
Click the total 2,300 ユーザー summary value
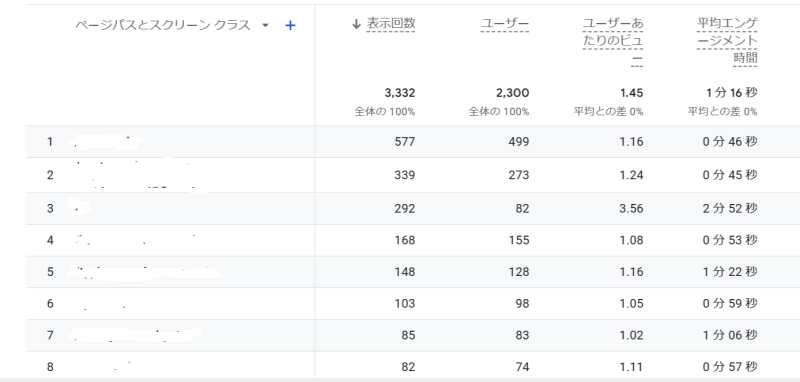click(514, 93)
